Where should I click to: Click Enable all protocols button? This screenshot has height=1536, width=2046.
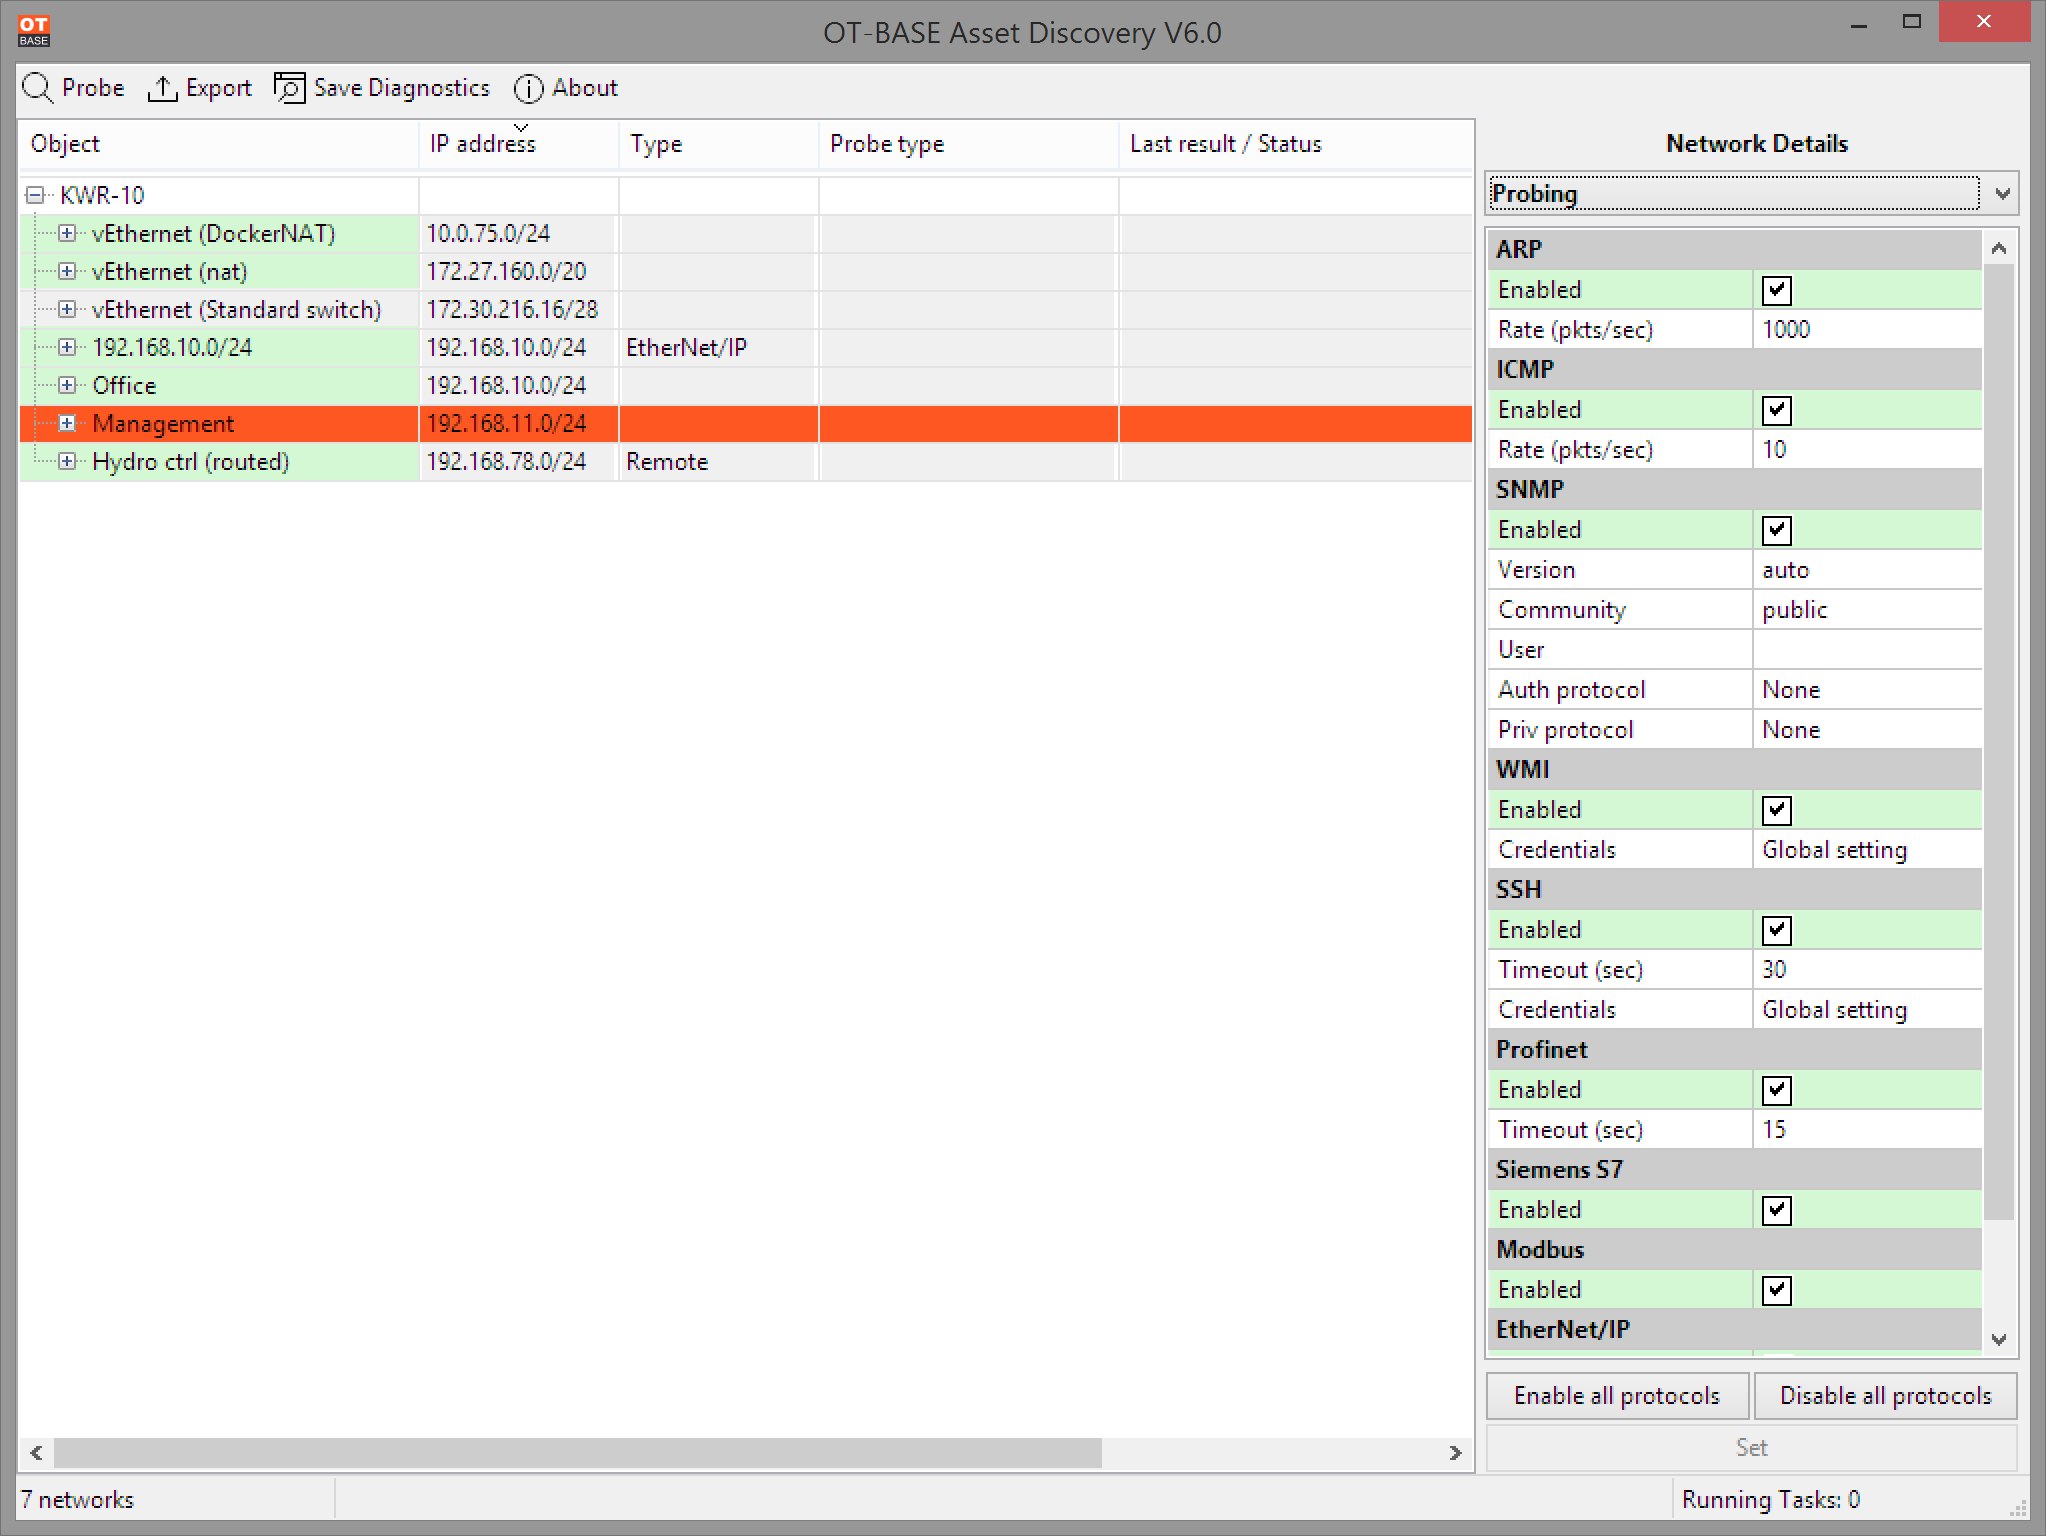[x=1617, y=1395]
